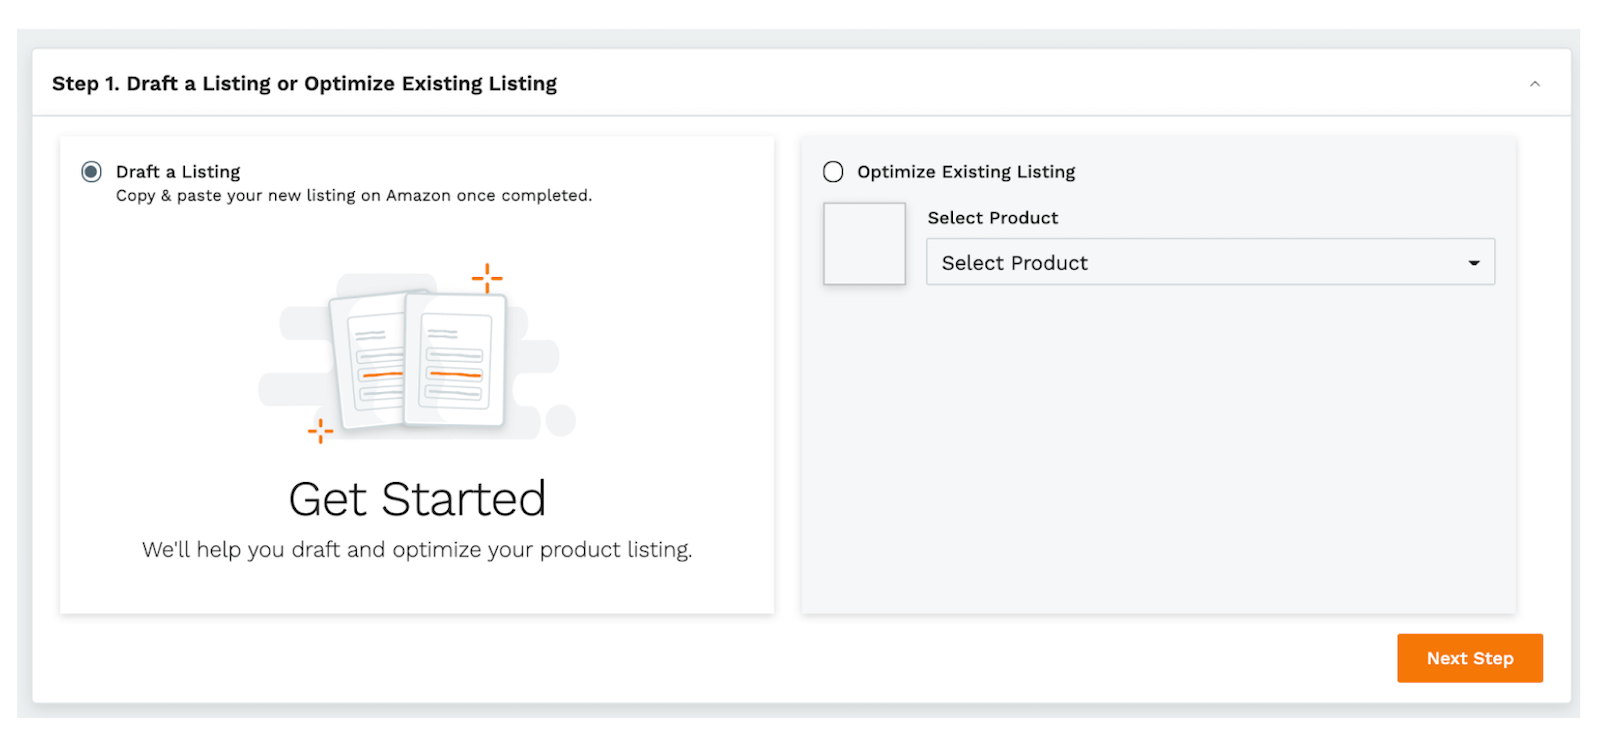Click the 'Draft a Listing' label text
Screen dimensions: 1600x735
point(178,172)
